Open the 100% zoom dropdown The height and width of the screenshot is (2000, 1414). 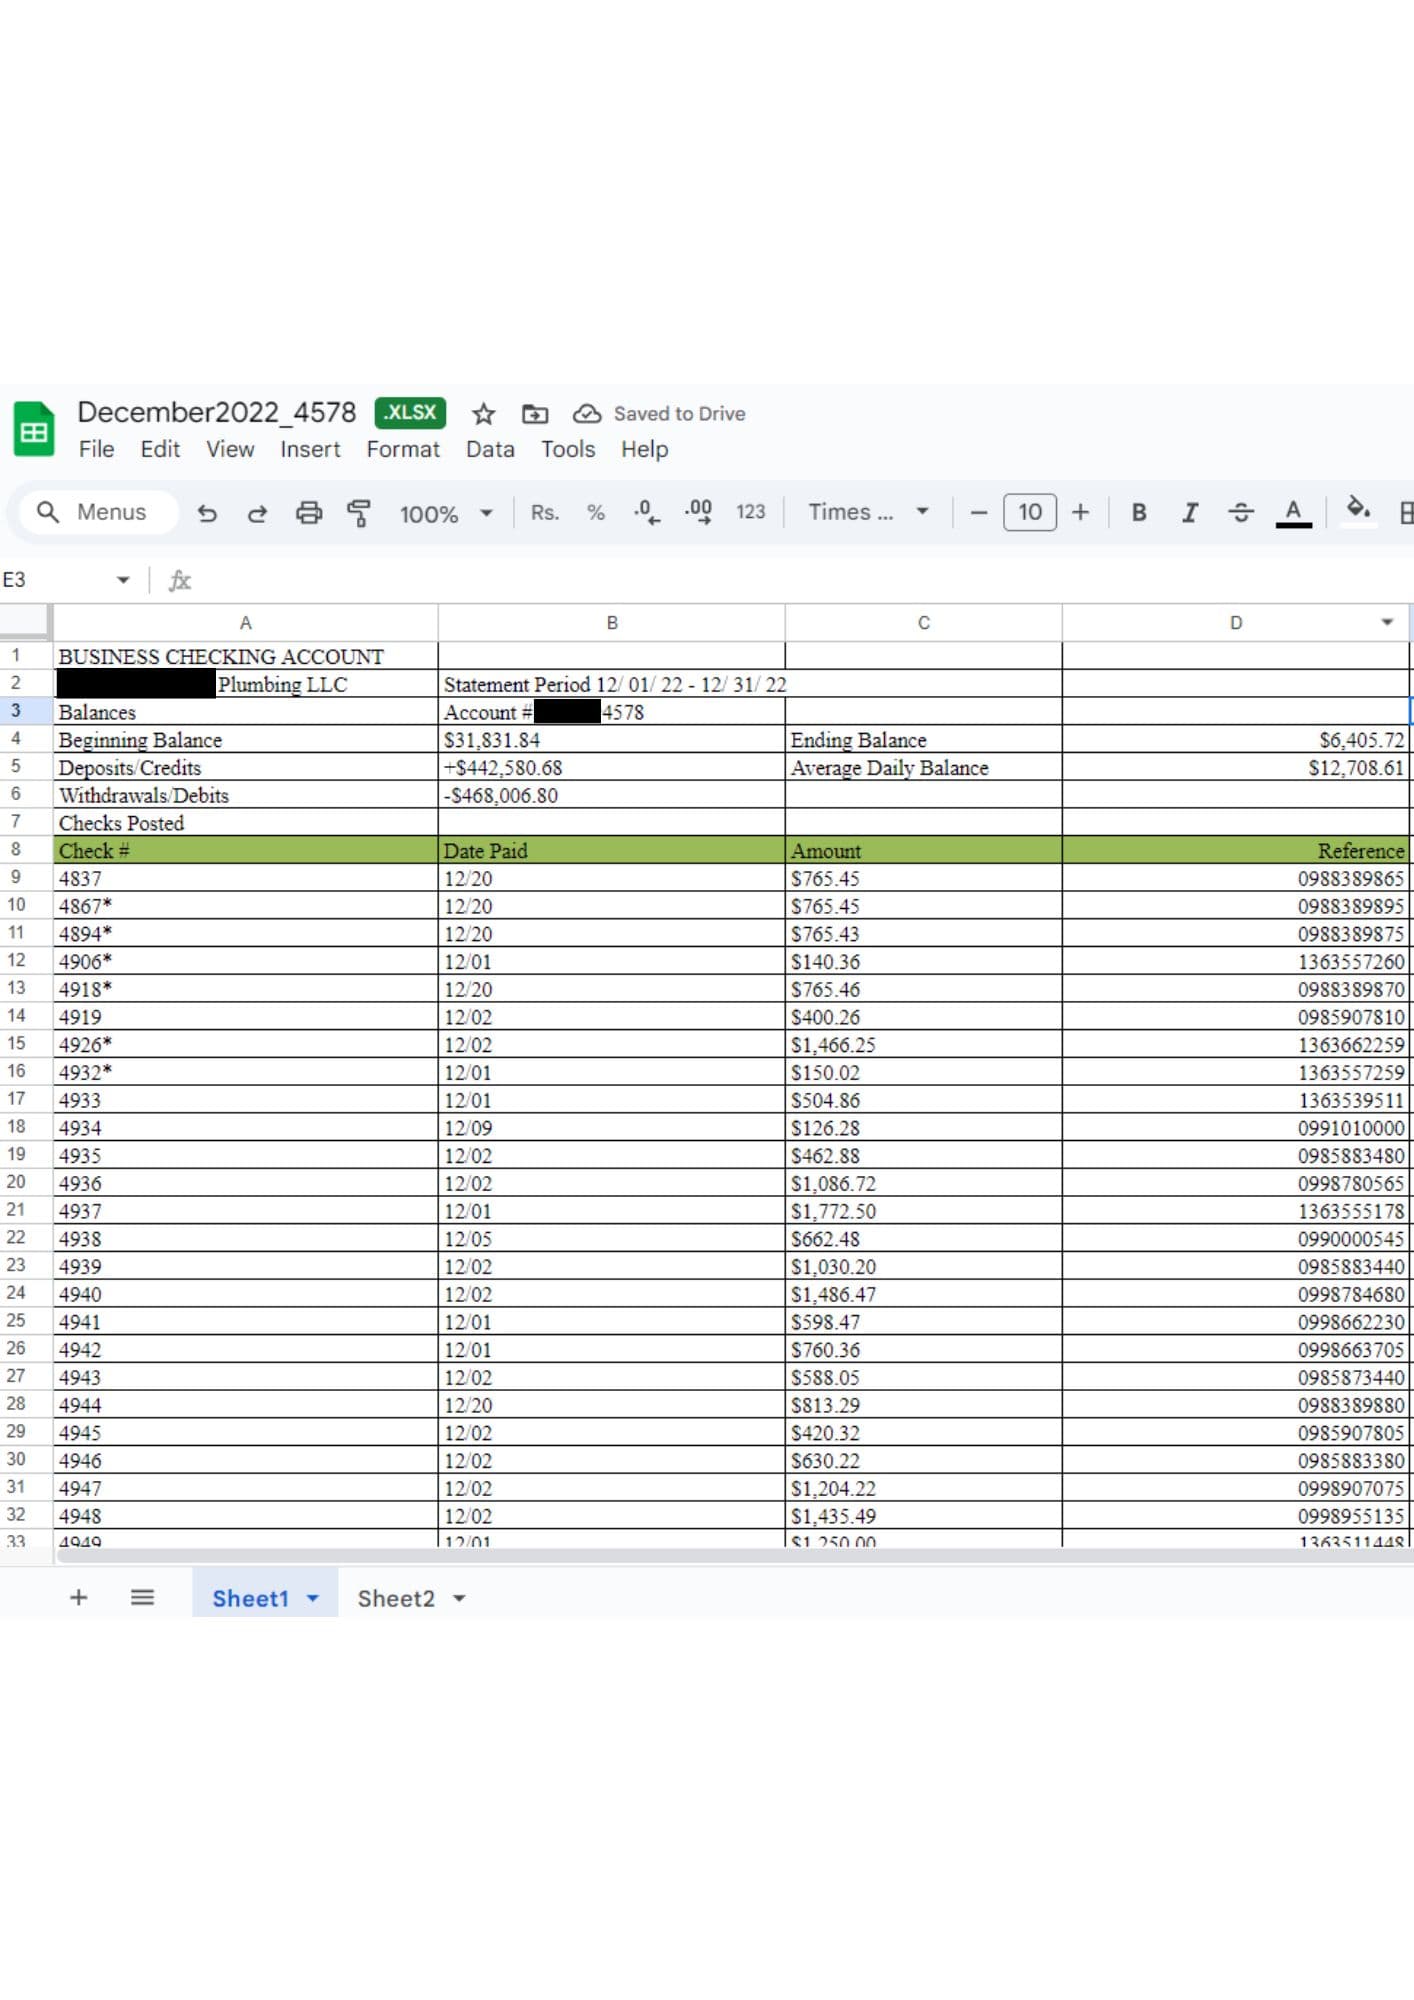(446, 513)
